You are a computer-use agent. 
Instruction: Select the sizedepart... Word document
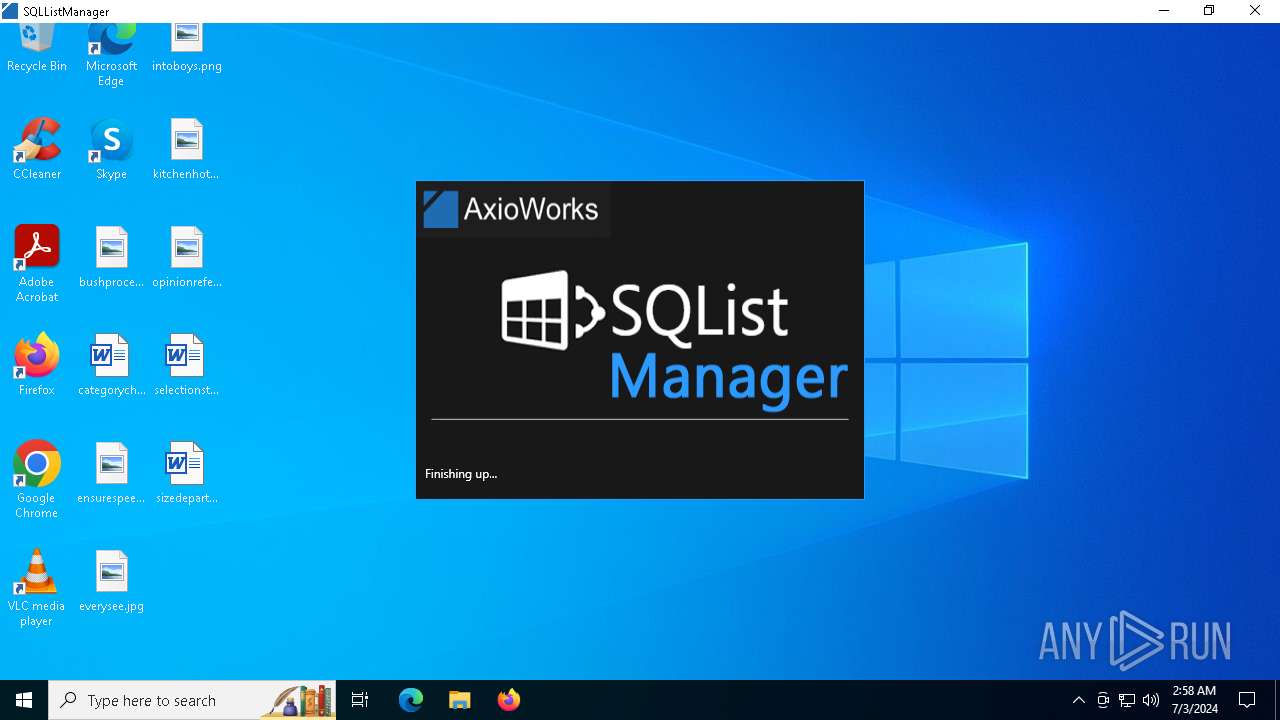pyautogui.click(x=186, y=473)
